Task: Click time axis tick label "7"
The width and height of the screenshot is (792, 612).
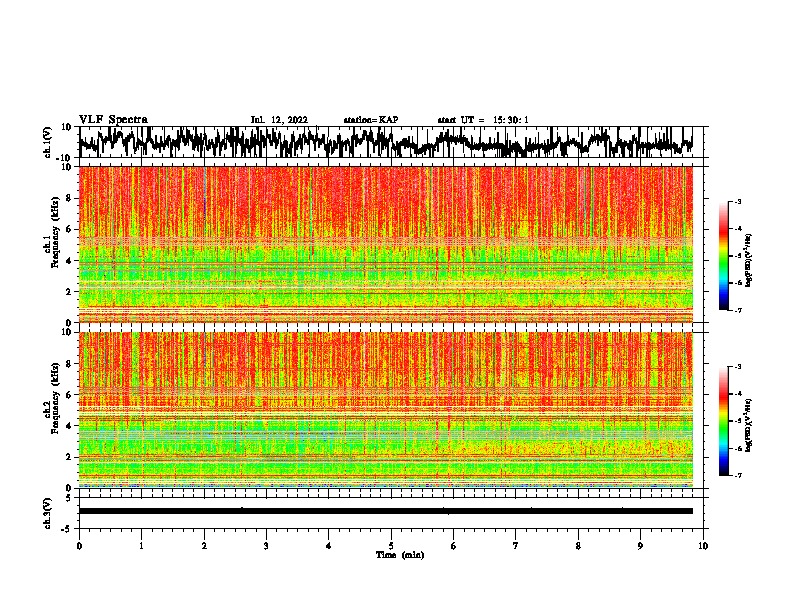Action: pos(516,546)
